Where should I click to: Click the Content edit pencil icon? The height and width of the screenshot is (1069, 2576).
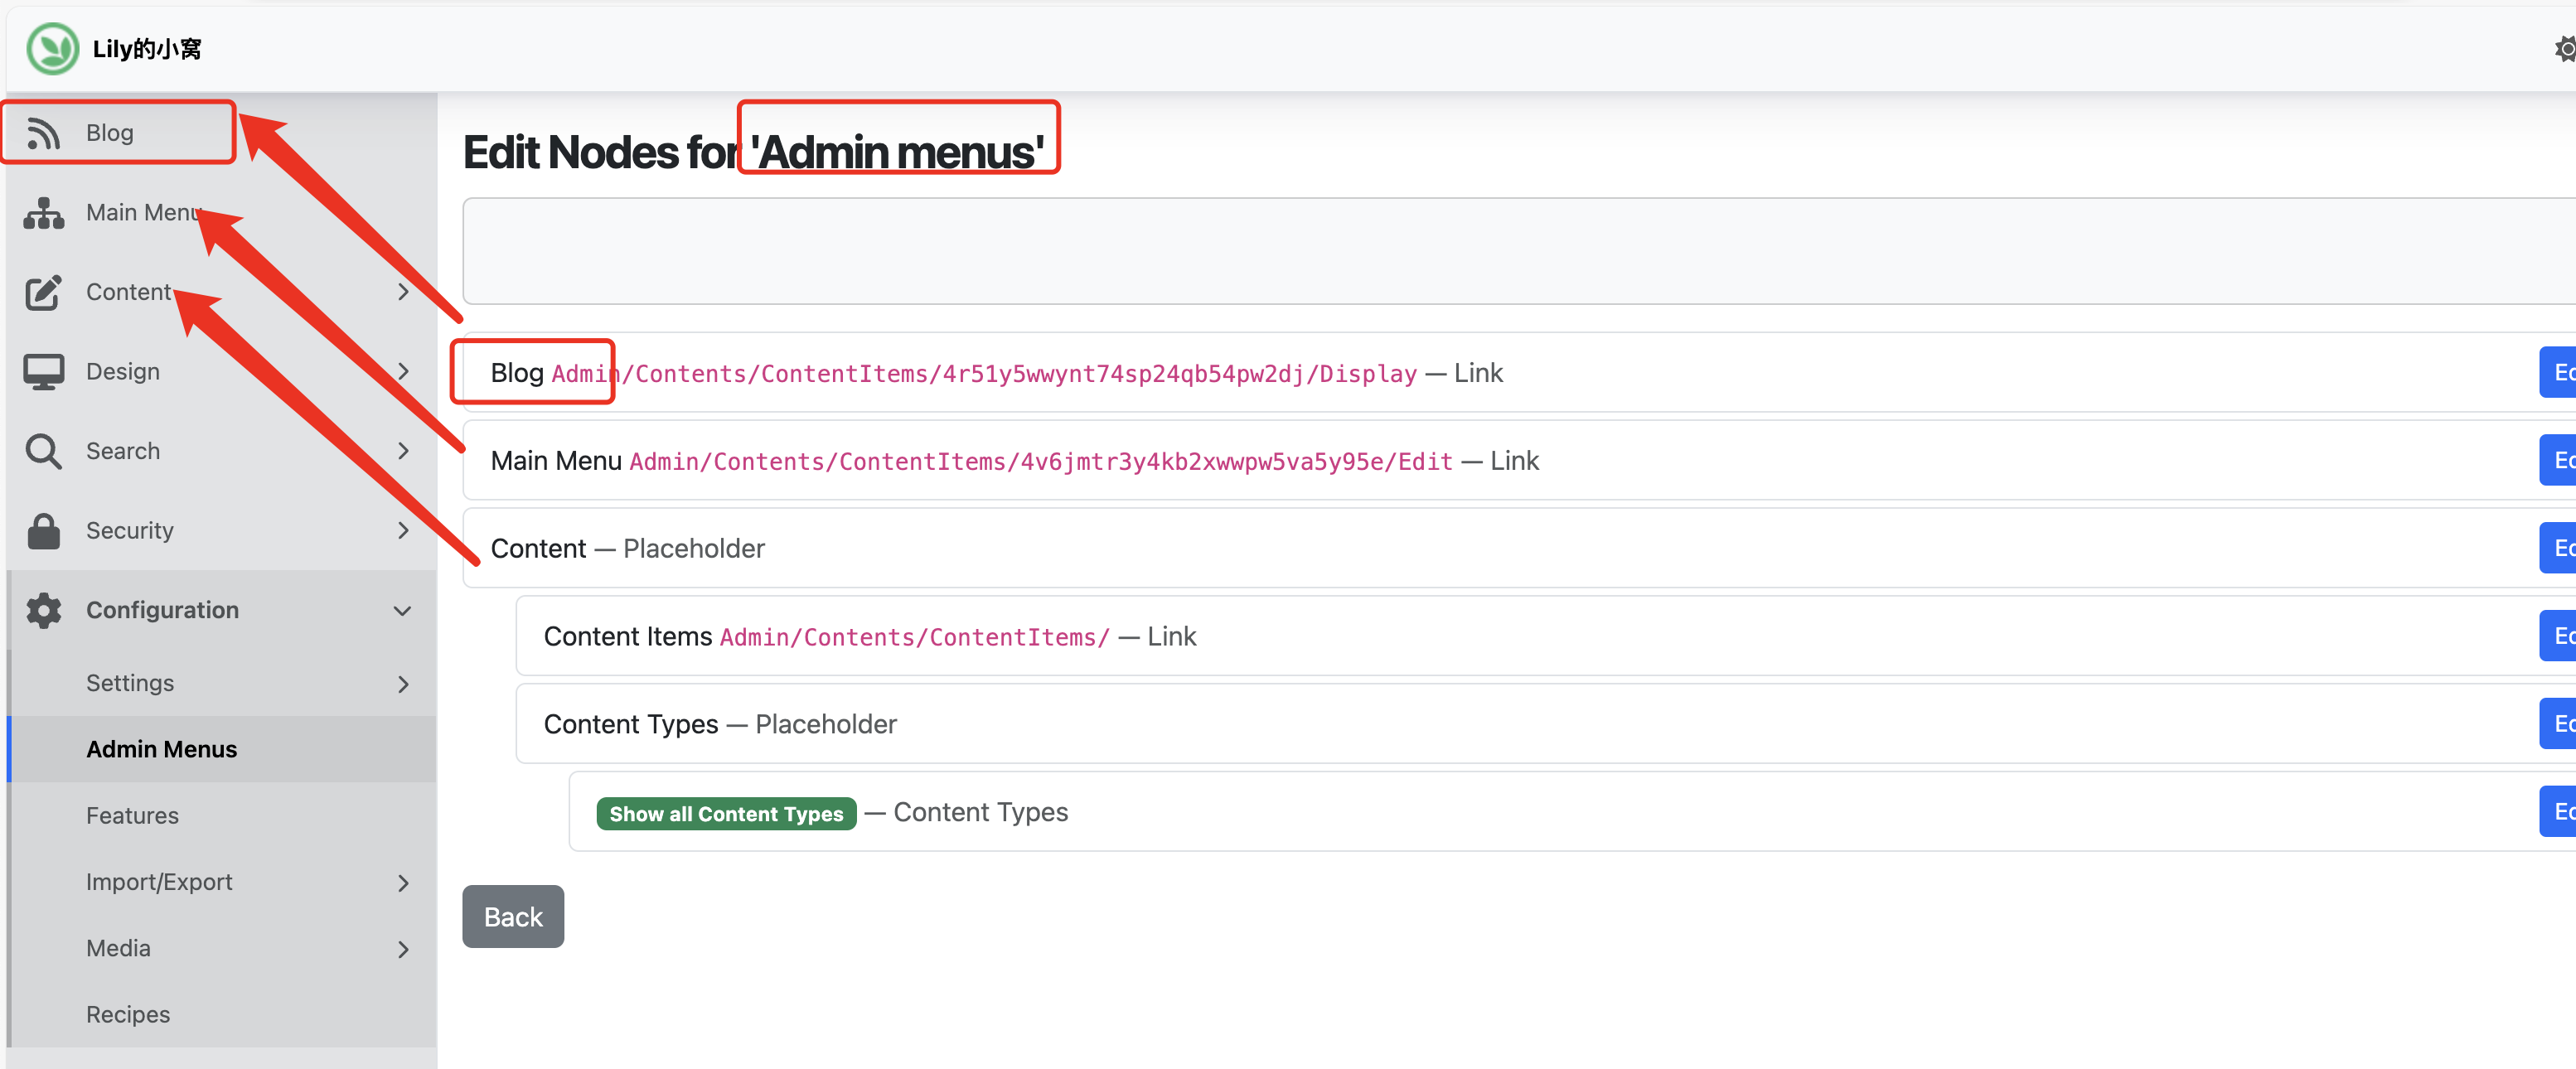point(43,292)
